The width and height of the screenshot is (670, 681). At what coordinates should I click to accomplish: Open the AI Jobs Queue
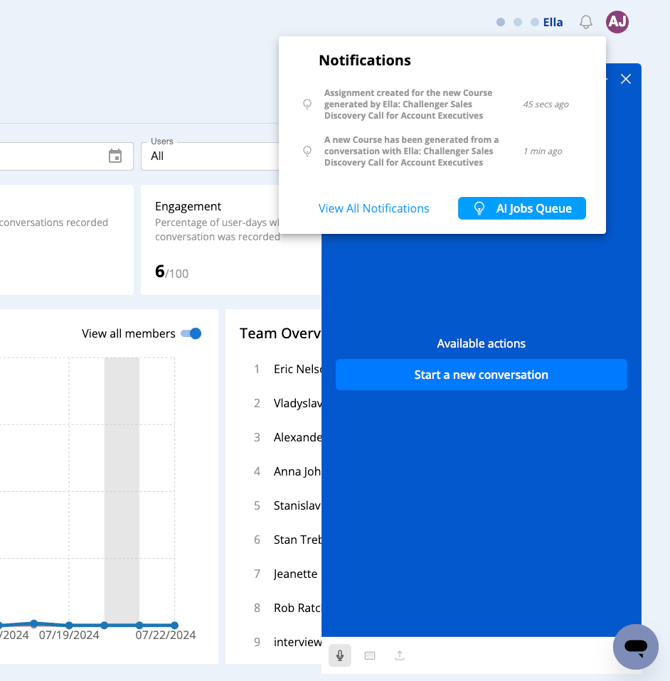click(521, 208)
